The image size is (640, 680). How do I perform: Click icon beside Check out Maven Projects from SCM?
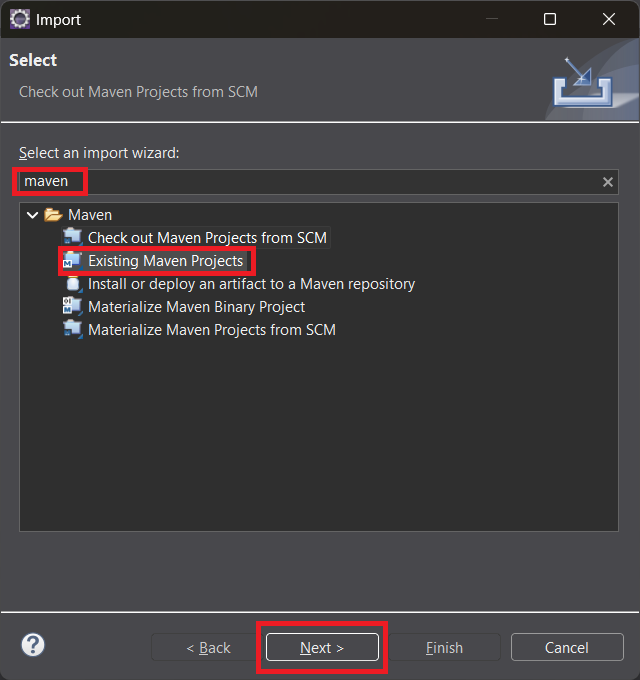(x=72, y=237)
